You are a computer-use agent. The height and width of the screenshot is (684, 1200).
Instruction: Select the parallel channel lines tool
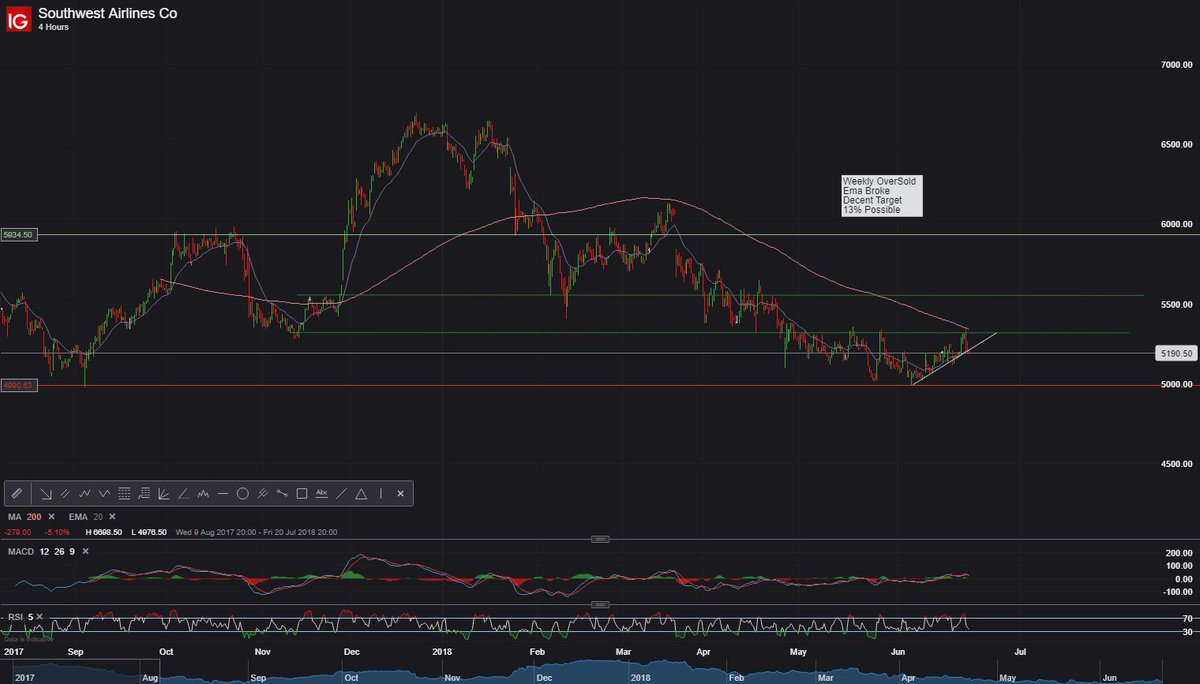click(65, 494)
